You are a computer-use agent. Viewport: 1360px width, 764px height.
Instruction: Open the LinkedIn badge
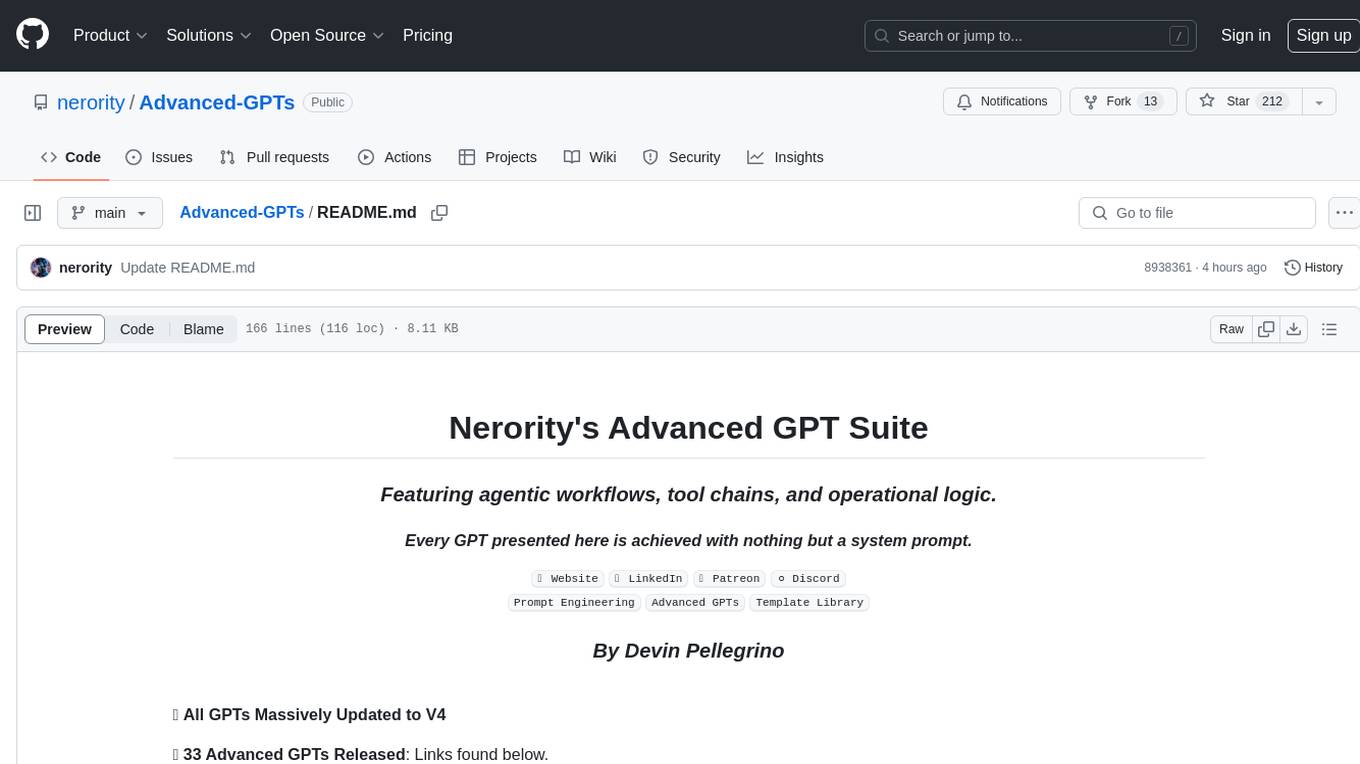pyautogui.click(x=648, y=578)
